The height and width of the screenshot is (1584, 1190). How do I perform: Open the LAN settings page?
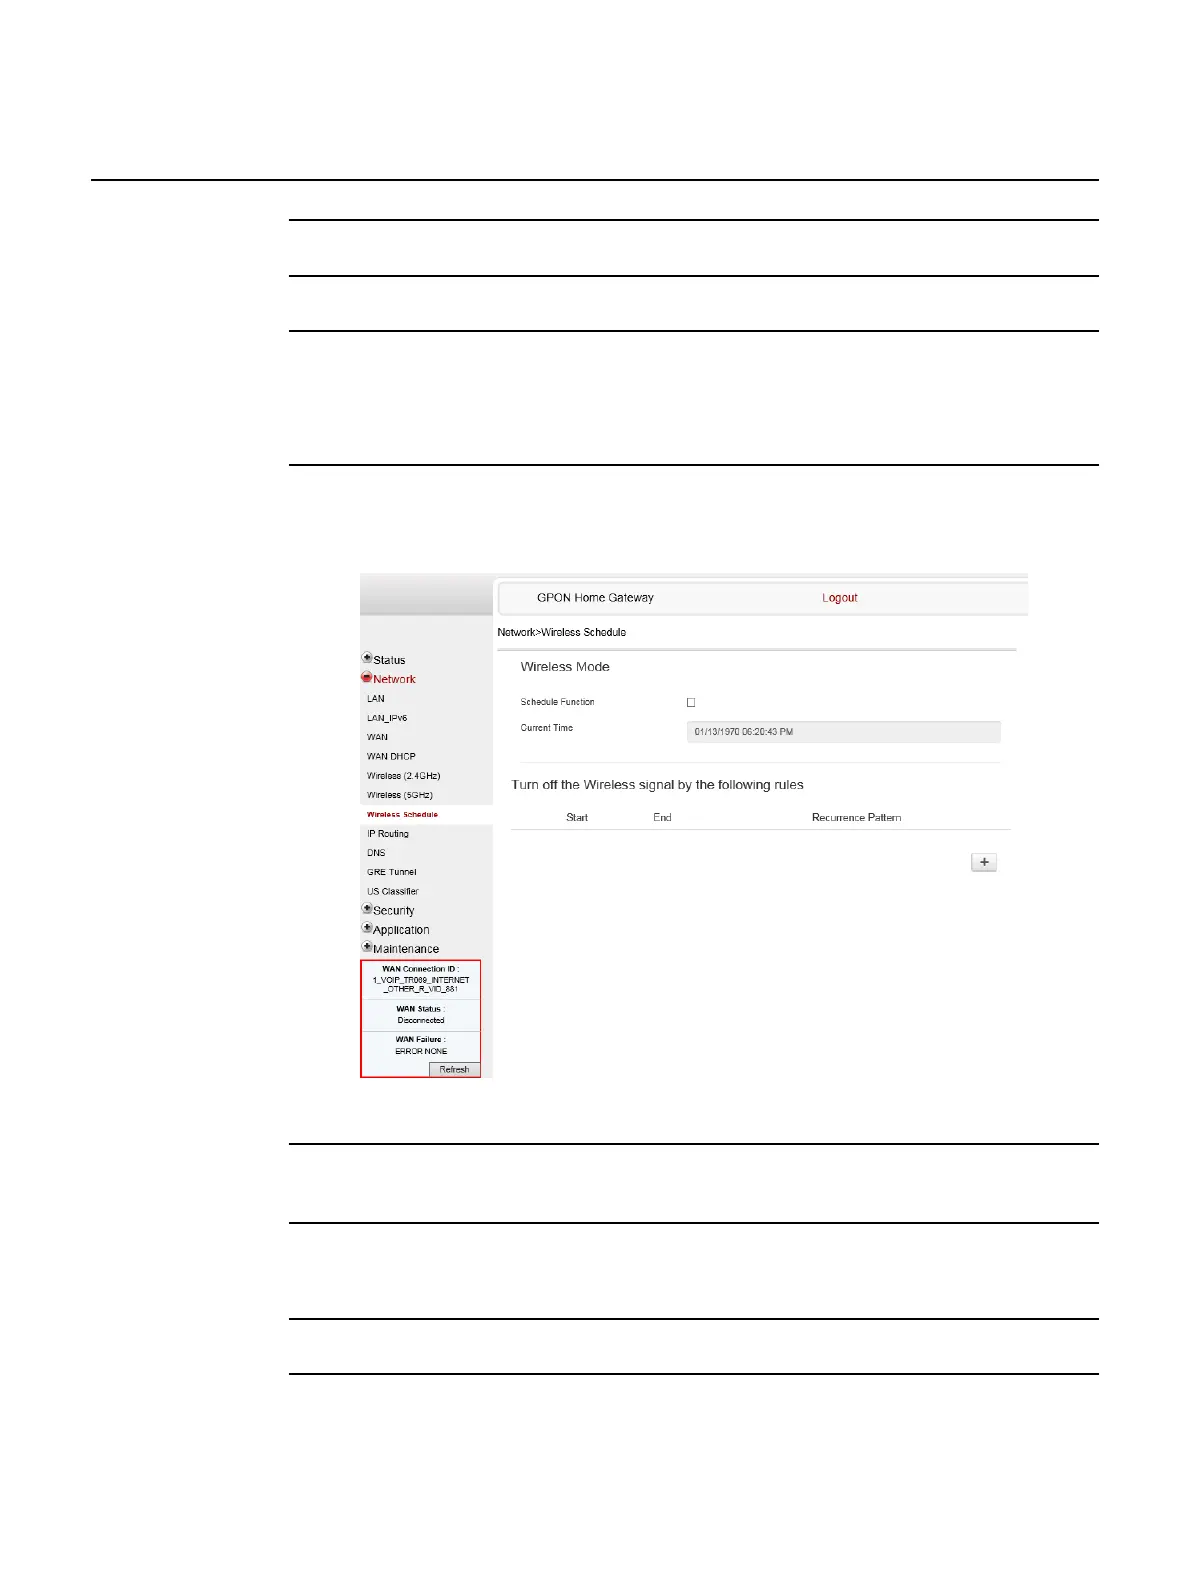(376, 698)
